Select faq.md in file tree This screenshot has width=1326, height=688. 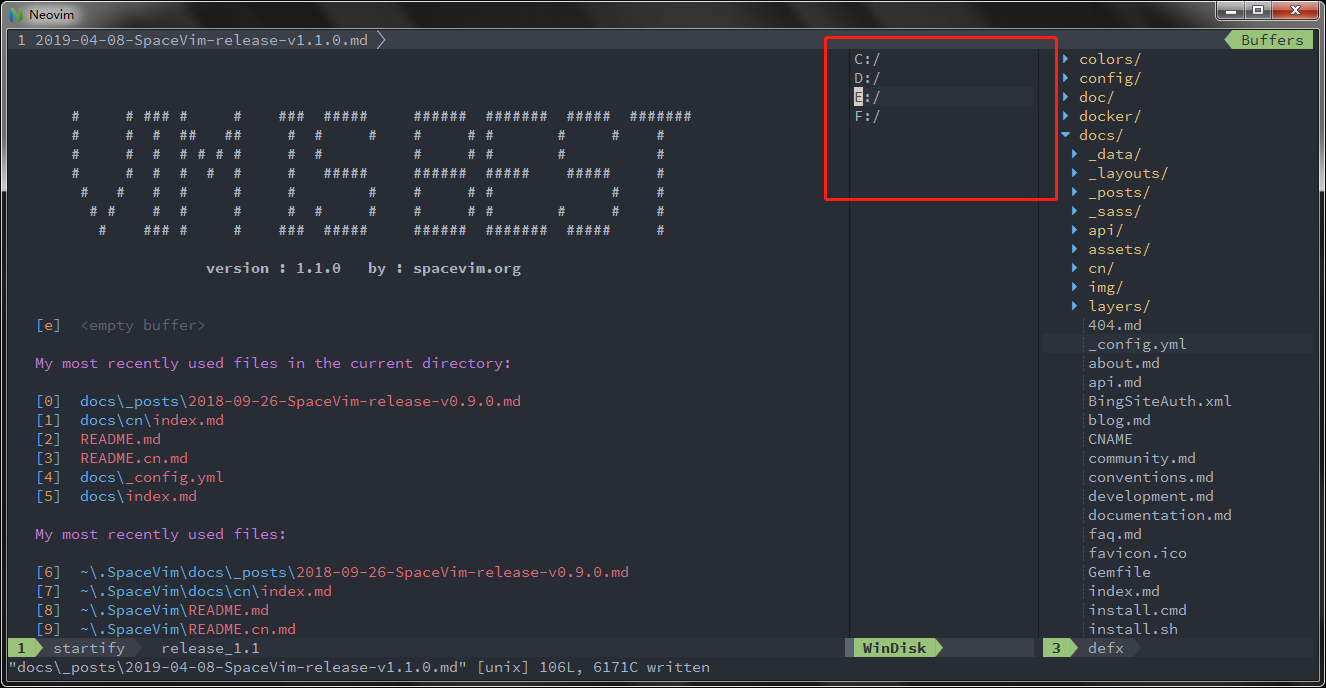(x=1115, y=534)
